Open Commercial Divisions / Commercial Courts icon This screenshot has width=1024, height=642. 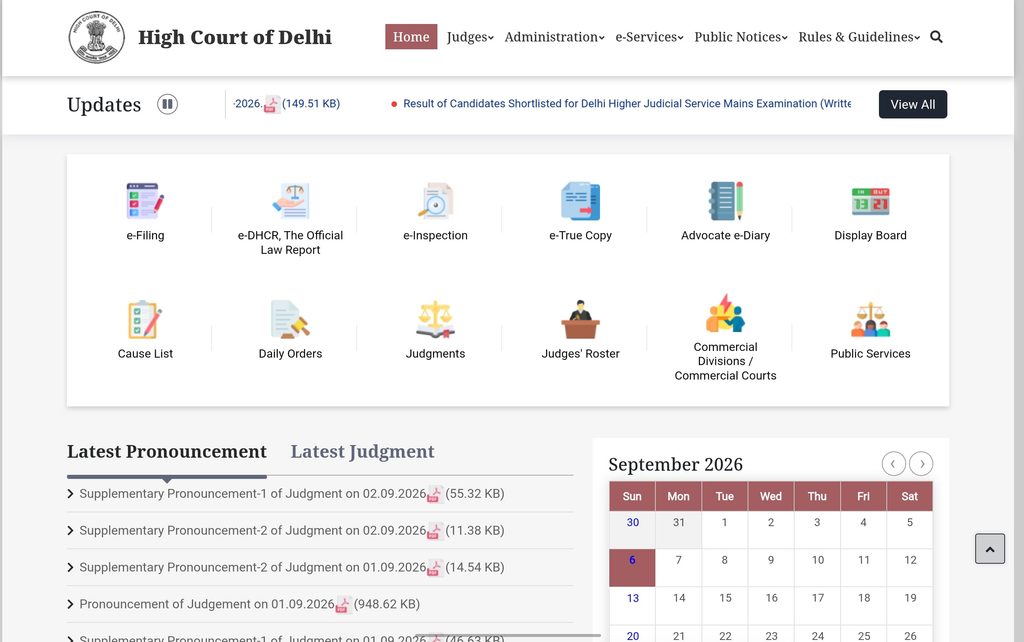[x=726, y=313]
